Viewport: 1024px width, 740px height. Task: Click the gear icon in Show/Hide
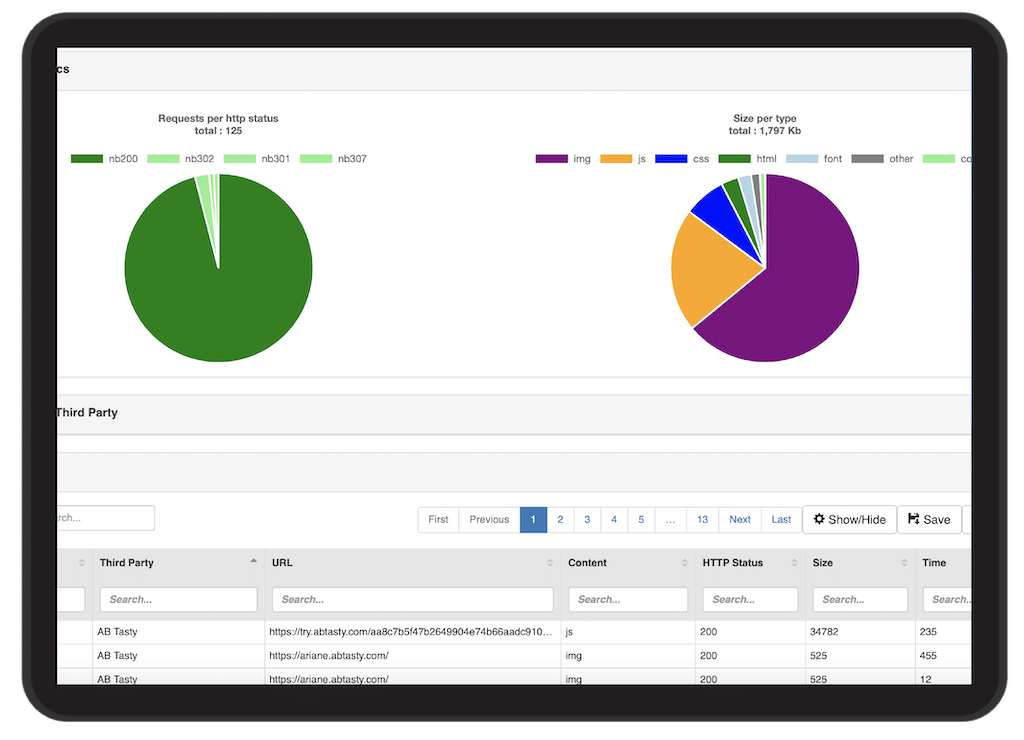(x=818, y=519)
